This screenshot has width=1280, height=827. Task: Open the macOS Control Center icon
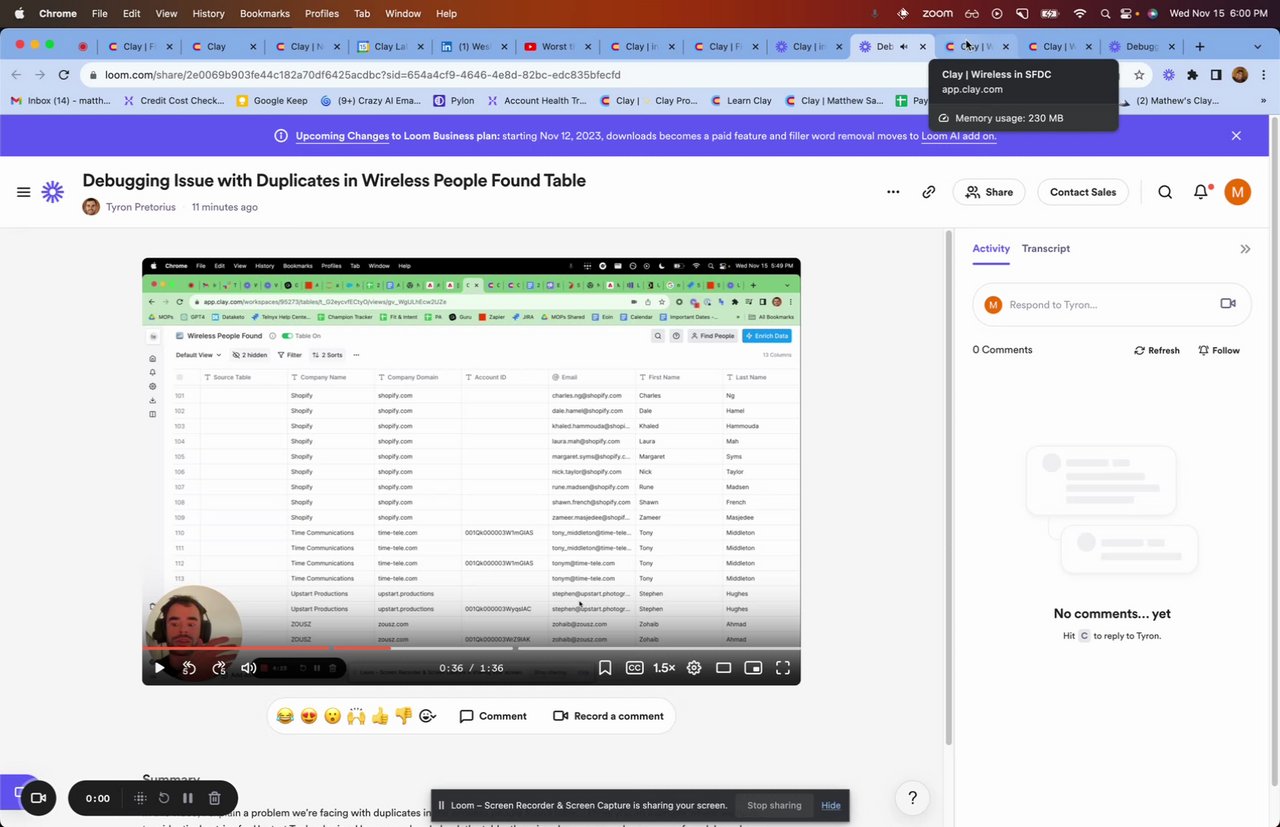[x=1128, y=13]
